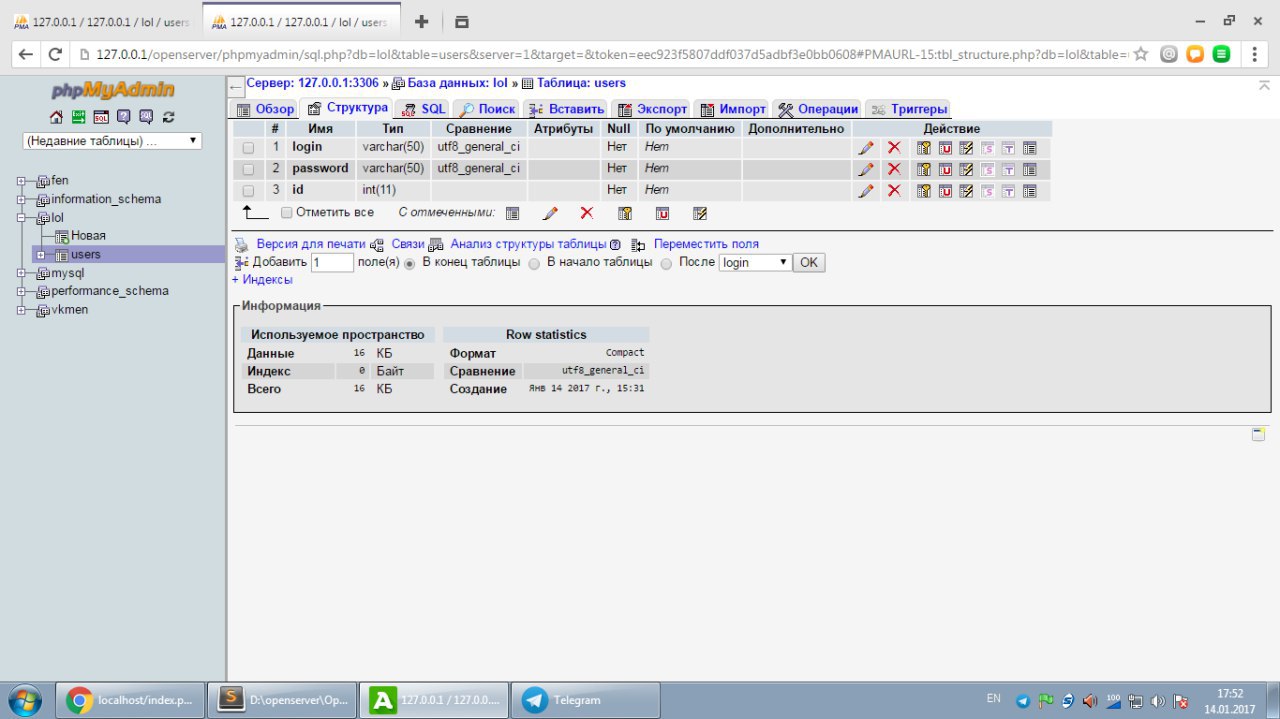Click the number of fields input box
The width and height of the screenshot is (1280, 719).
[332, 263]
